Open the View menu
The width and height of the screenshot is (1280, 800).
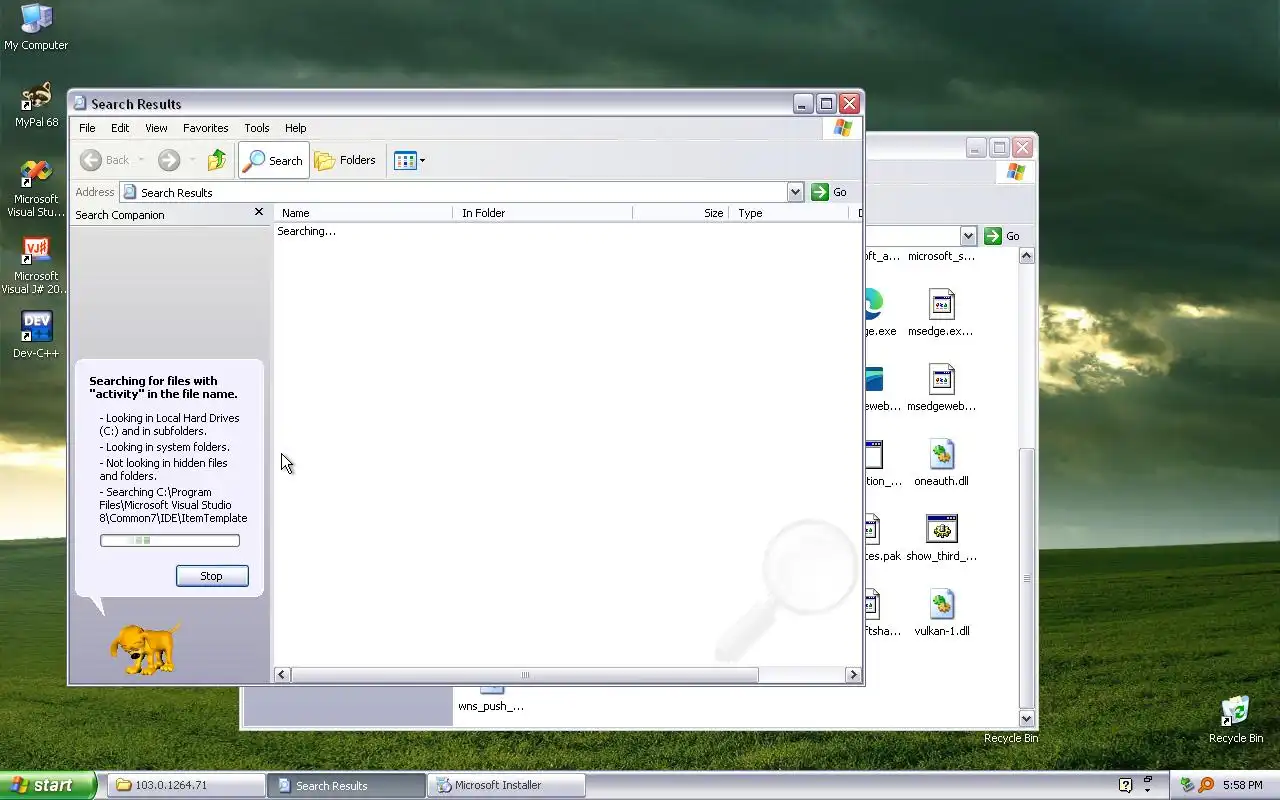[156, 128]
